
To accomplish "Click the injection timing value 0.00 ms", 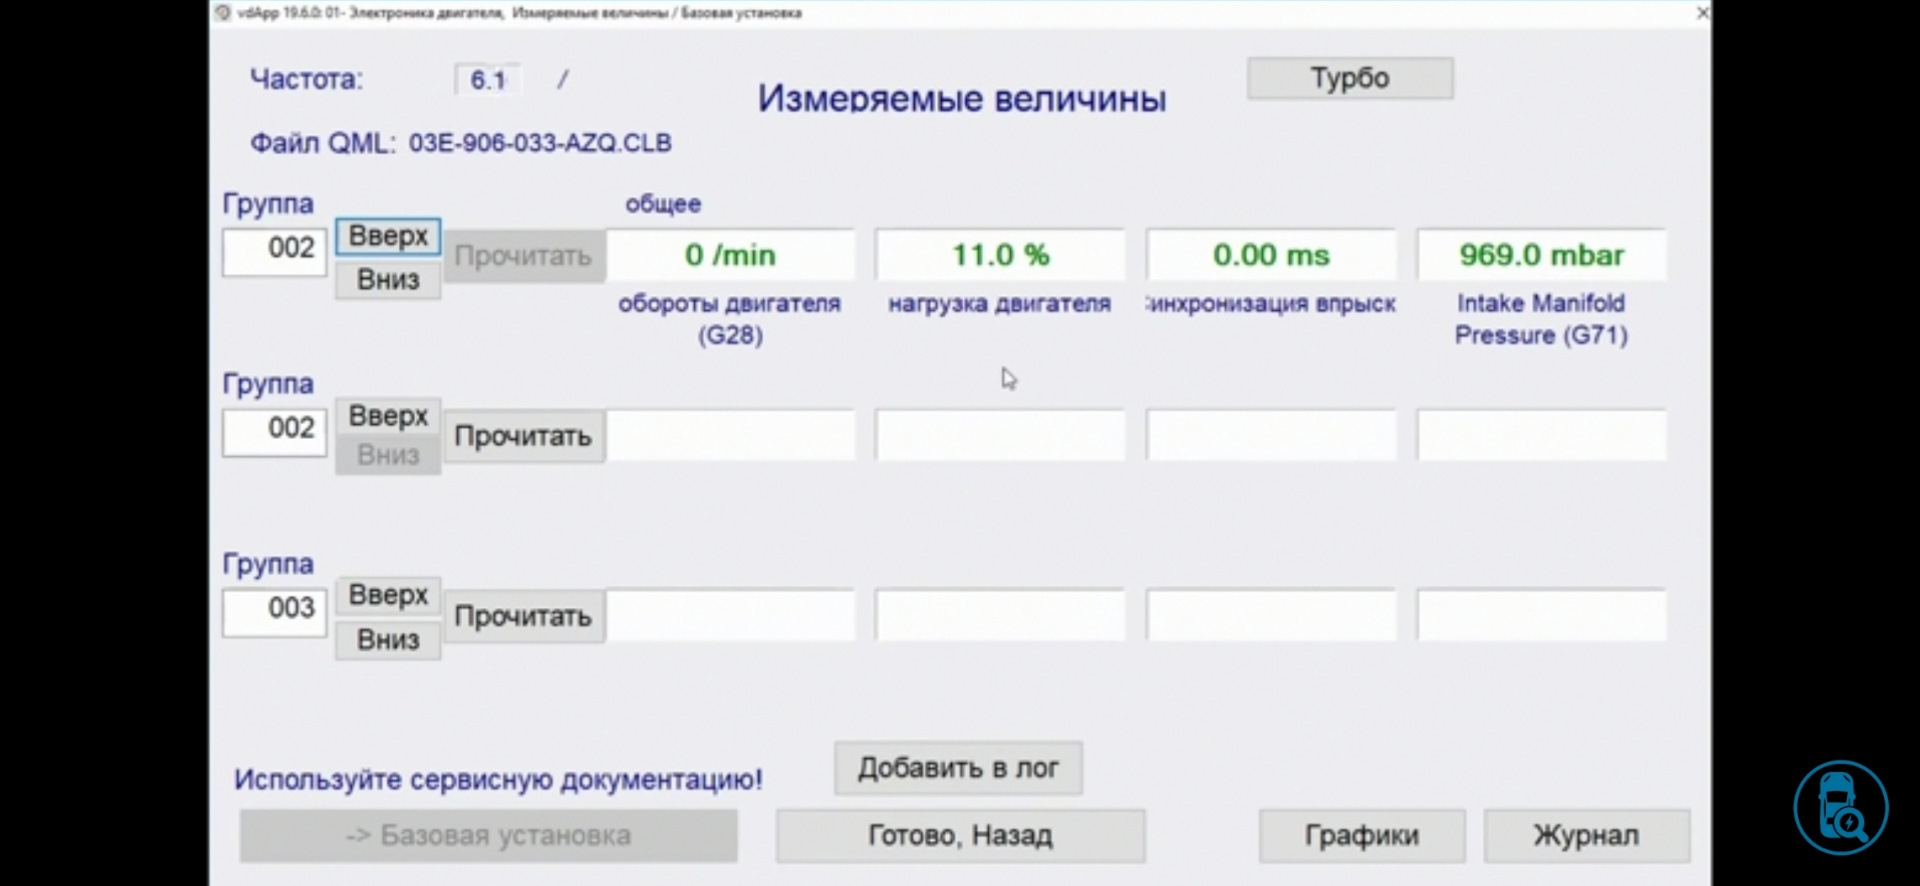I will [1271, 255].
